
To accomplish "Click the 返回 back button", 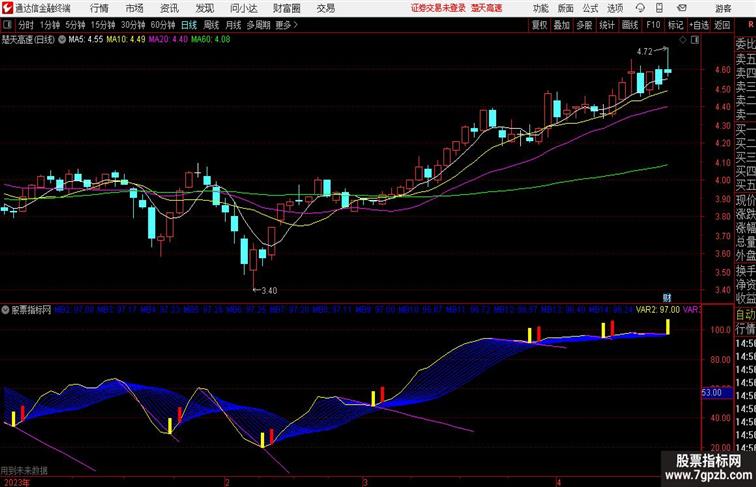I will point(722,25).
